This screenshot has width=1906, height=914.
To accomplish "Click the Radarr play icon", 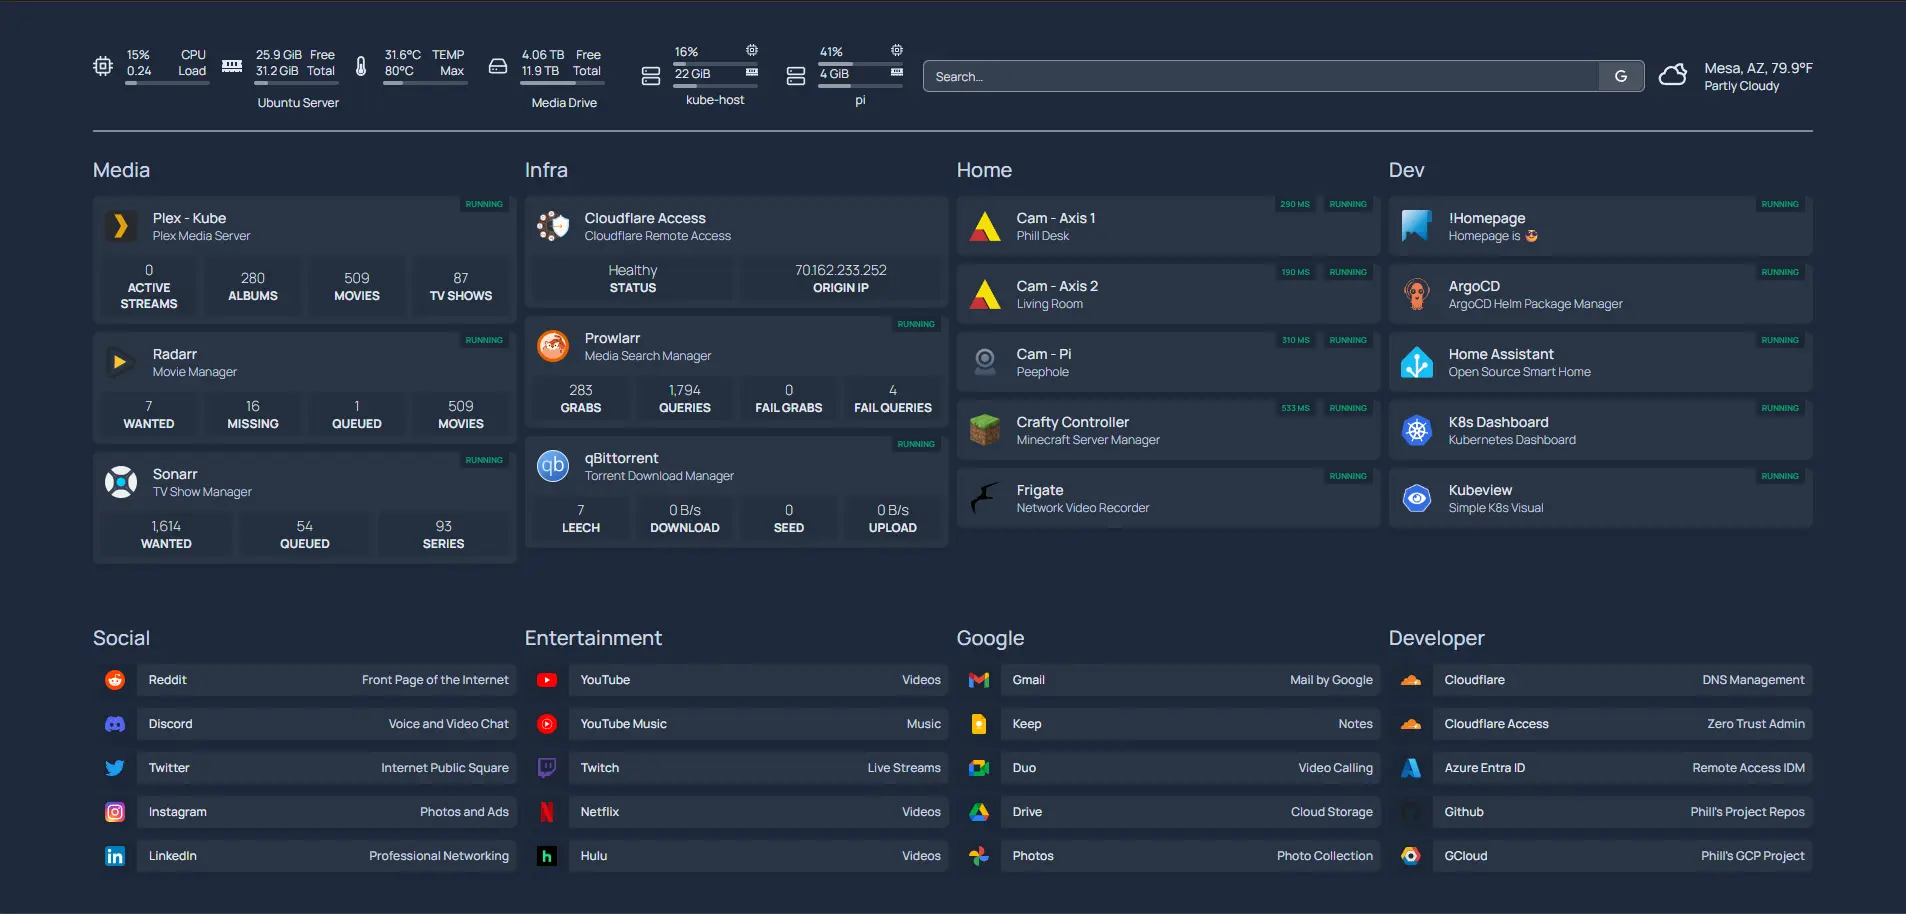I will point(120,362).
